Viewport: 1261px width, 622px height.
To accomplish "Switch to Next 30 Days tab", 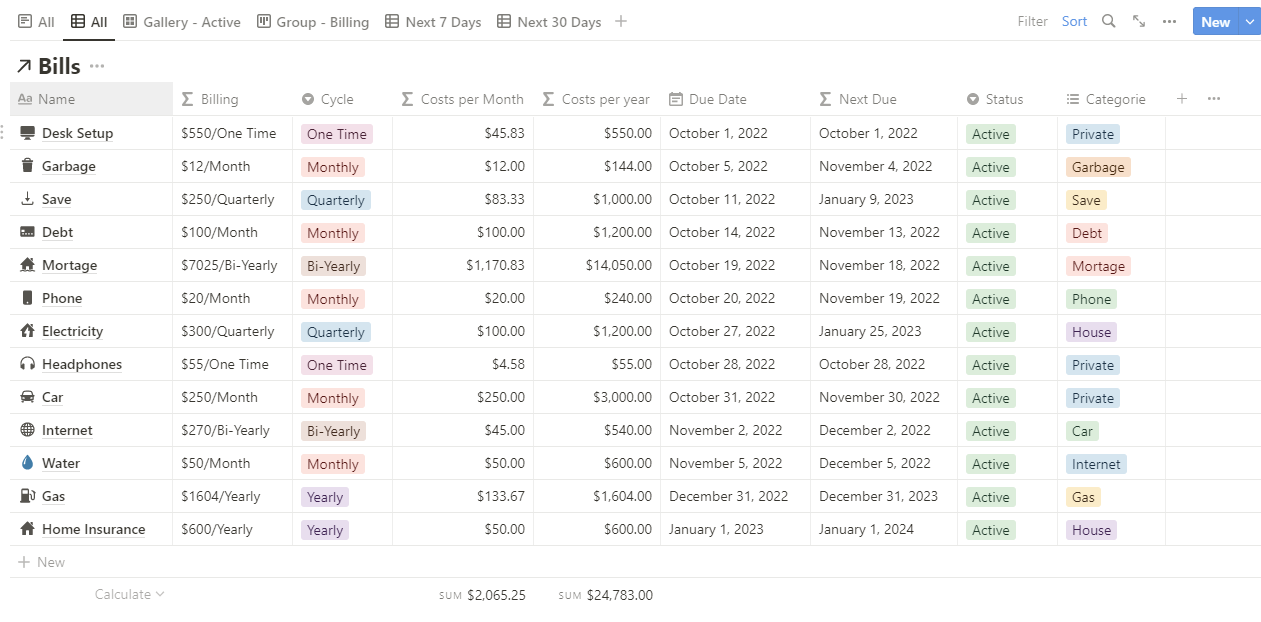I will 549,22.
